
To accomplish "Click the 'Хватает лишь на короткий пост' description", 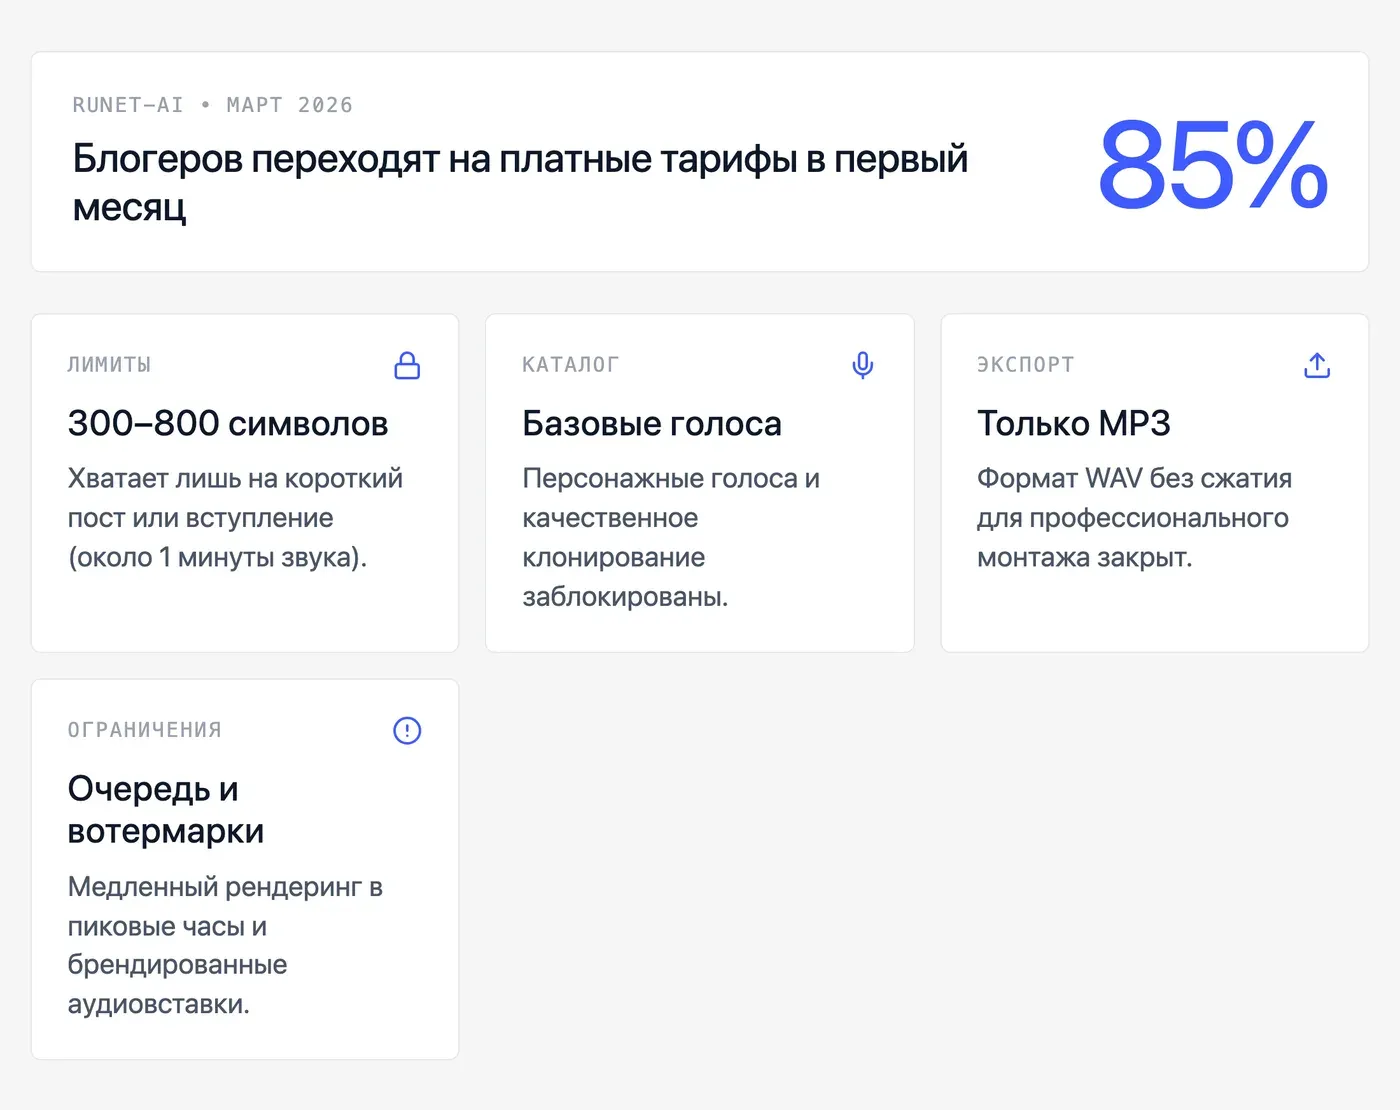I will [x=235, y=518].
